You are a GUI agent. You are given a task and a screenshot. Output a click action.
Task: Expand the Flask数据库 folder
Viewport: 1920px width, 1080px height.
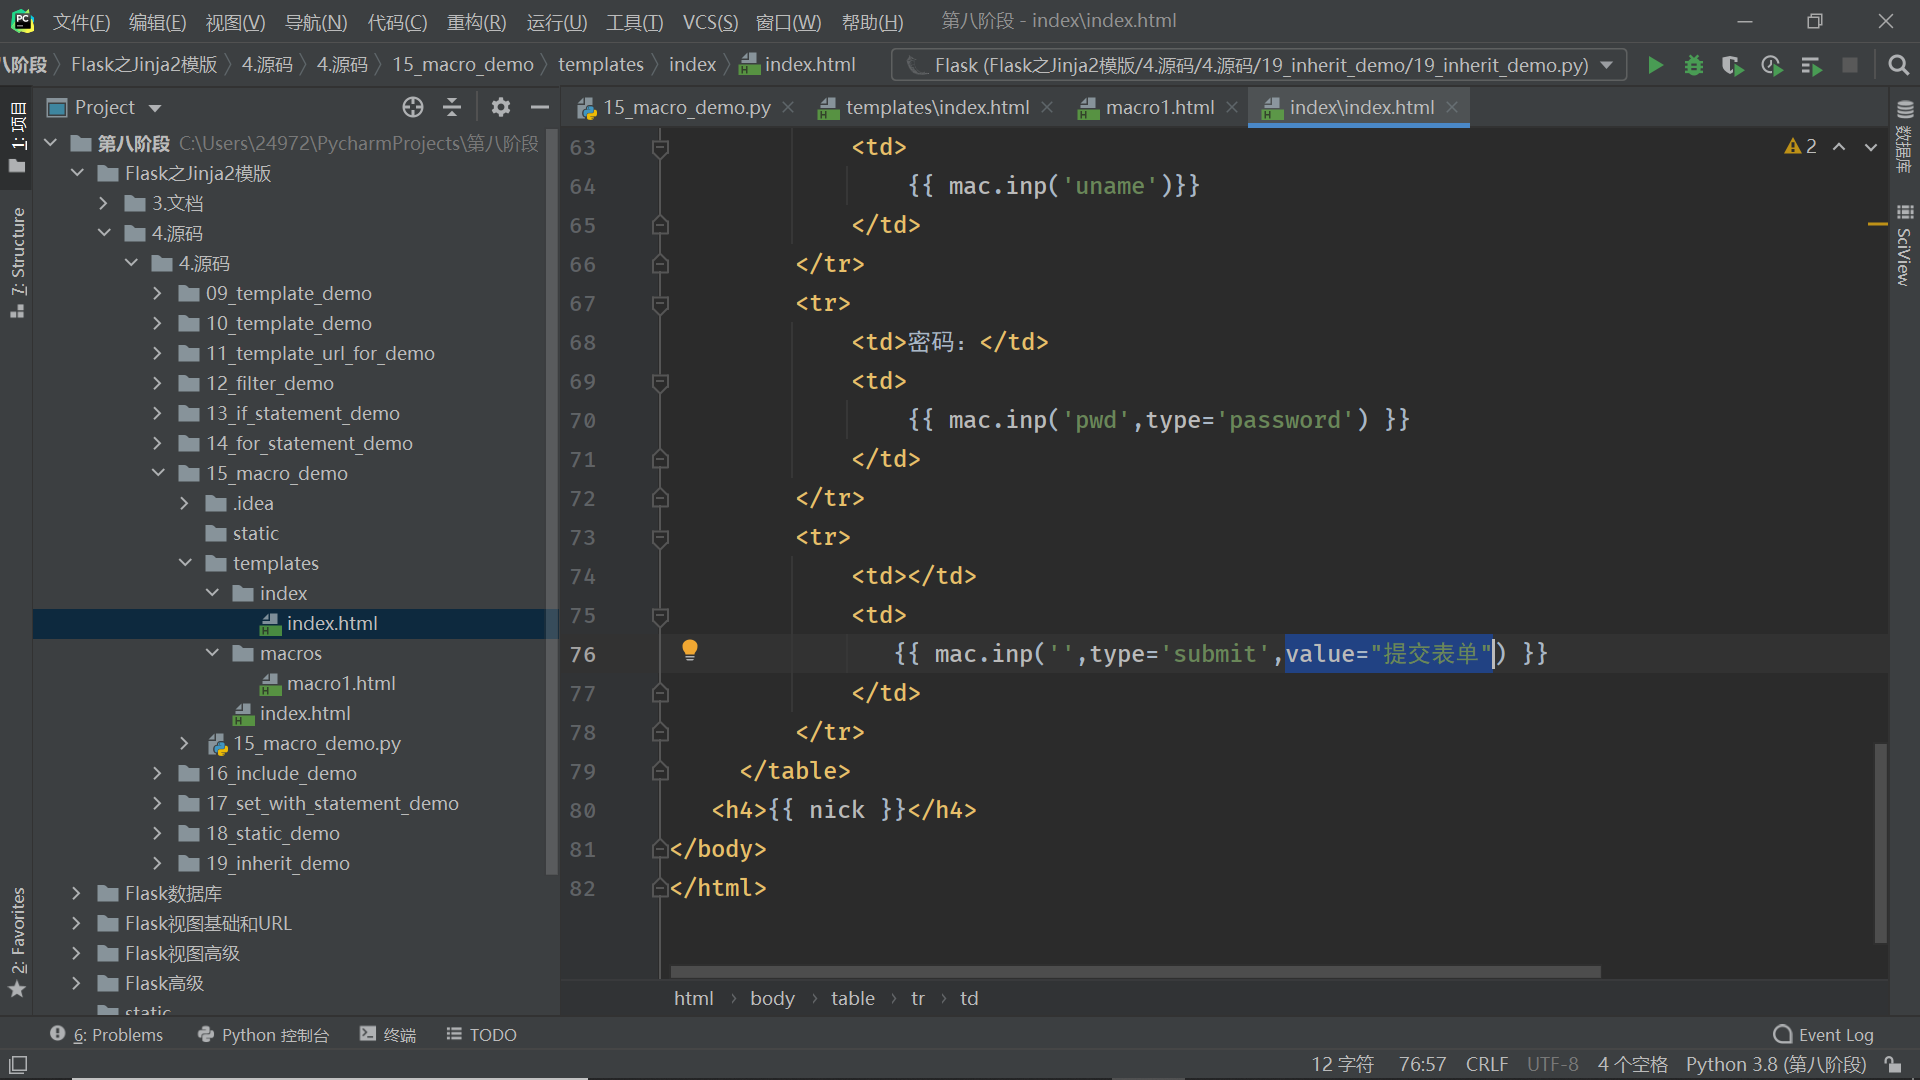click(x=77, y=893)
